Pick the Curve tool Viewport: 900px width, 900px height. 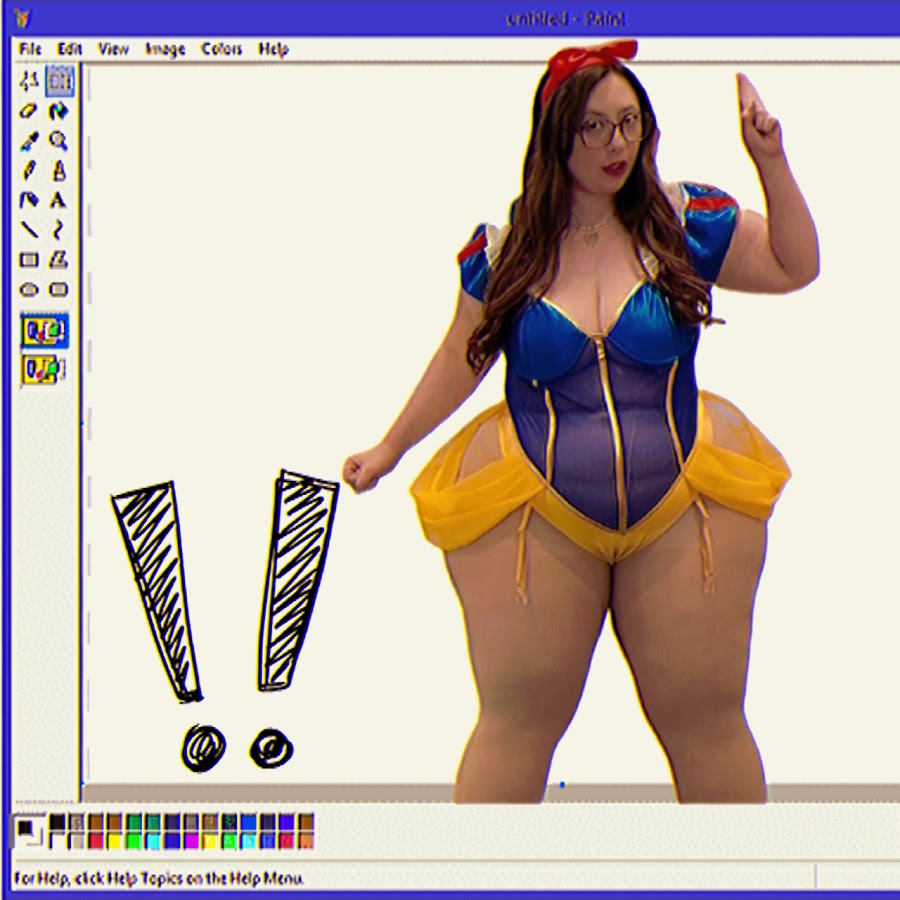click(59, 230)
